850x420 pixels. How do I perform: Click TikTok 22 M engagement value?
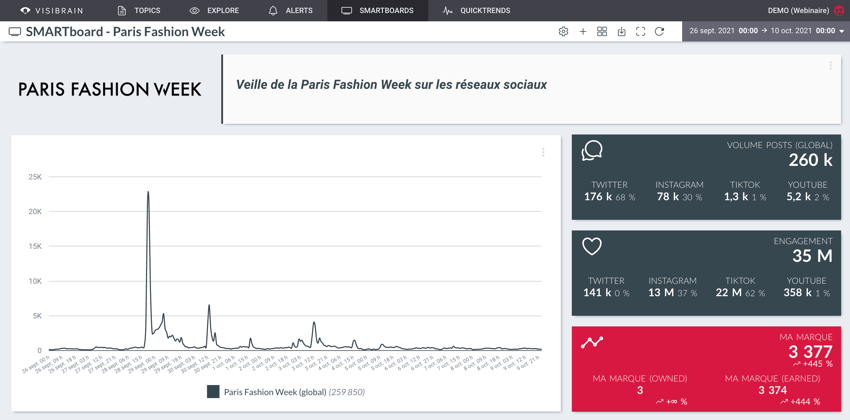point(728,293)
